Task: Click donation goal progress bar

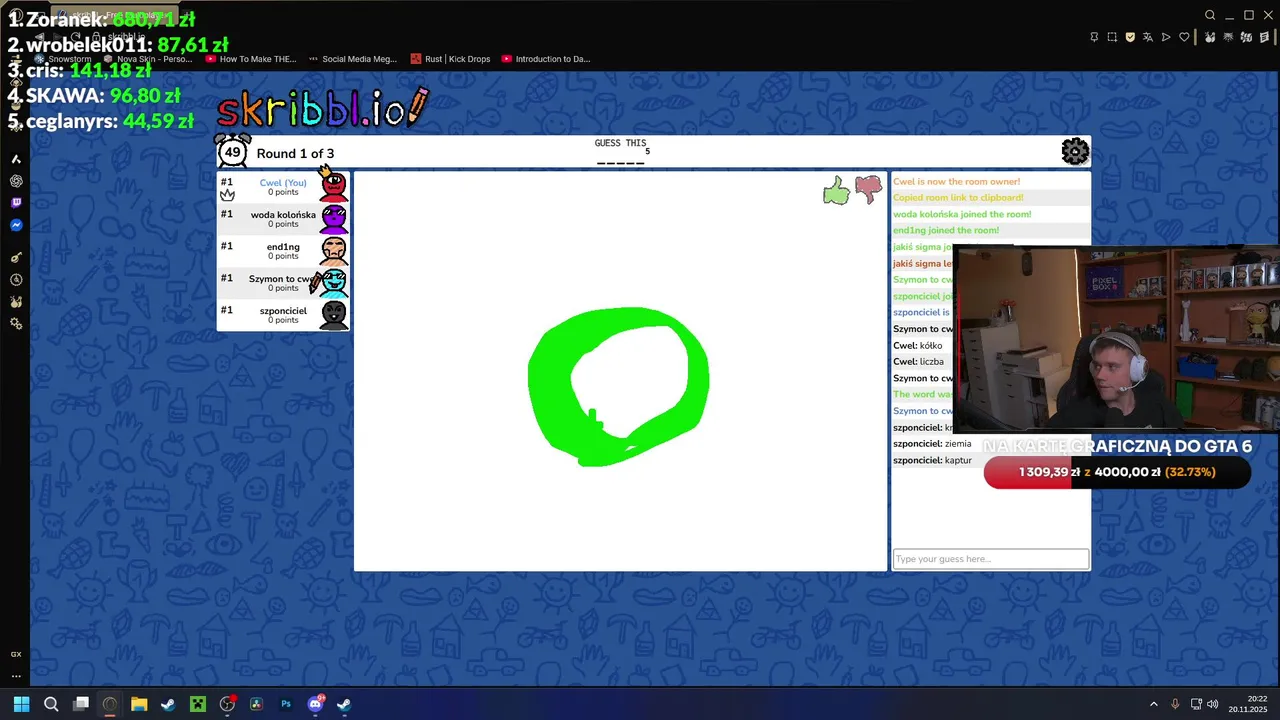Action: pyautogui.click(x=1117, y=472)
